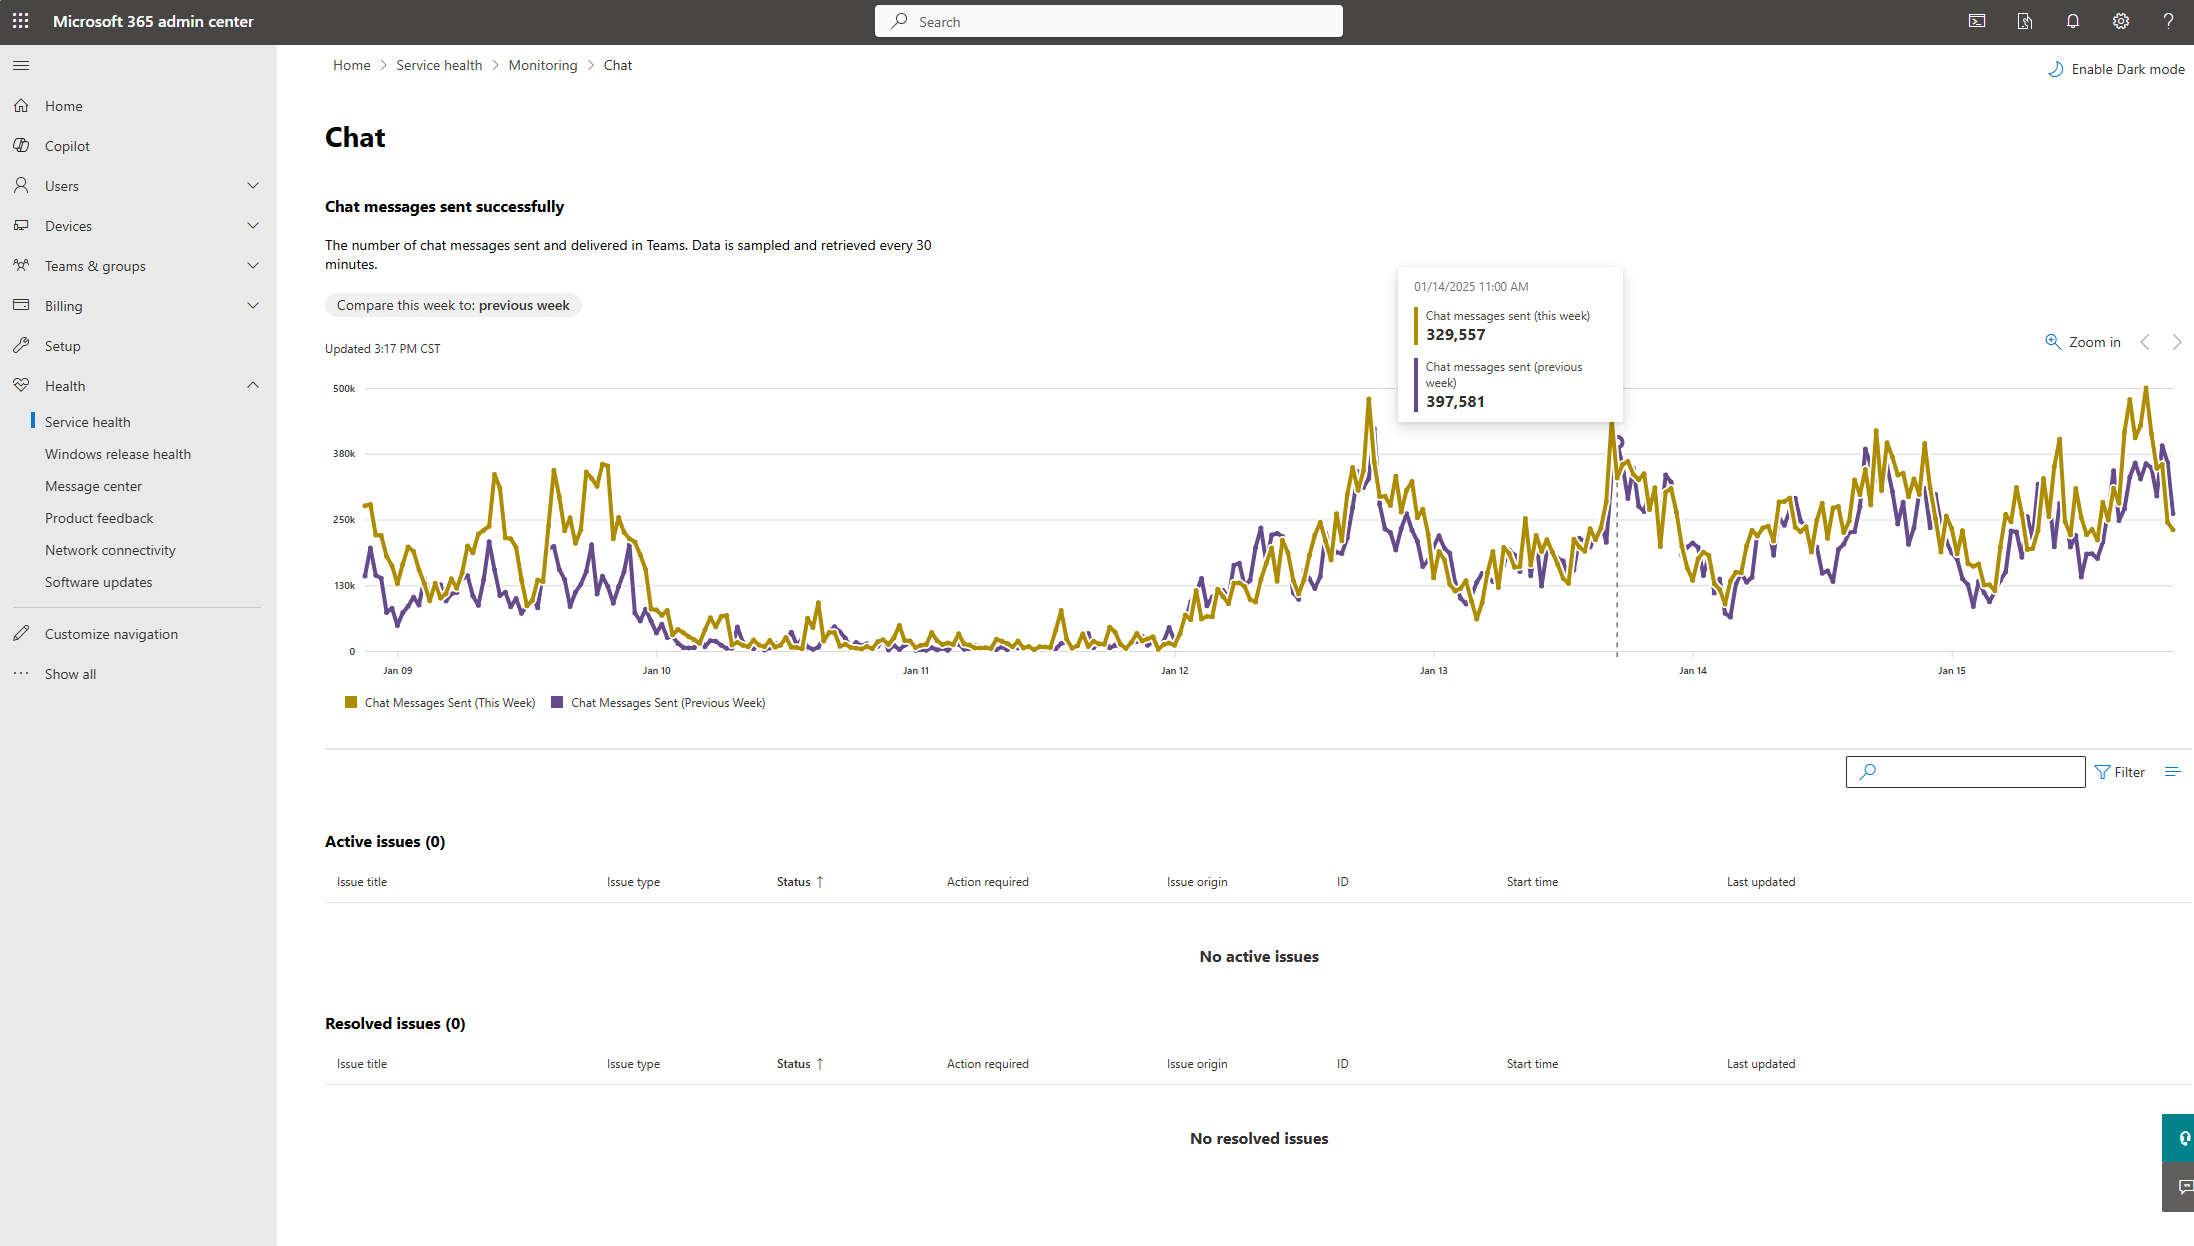
Task: Enable Dark mode toggle
Action: pyautogui.click(x=2116, y=69)
